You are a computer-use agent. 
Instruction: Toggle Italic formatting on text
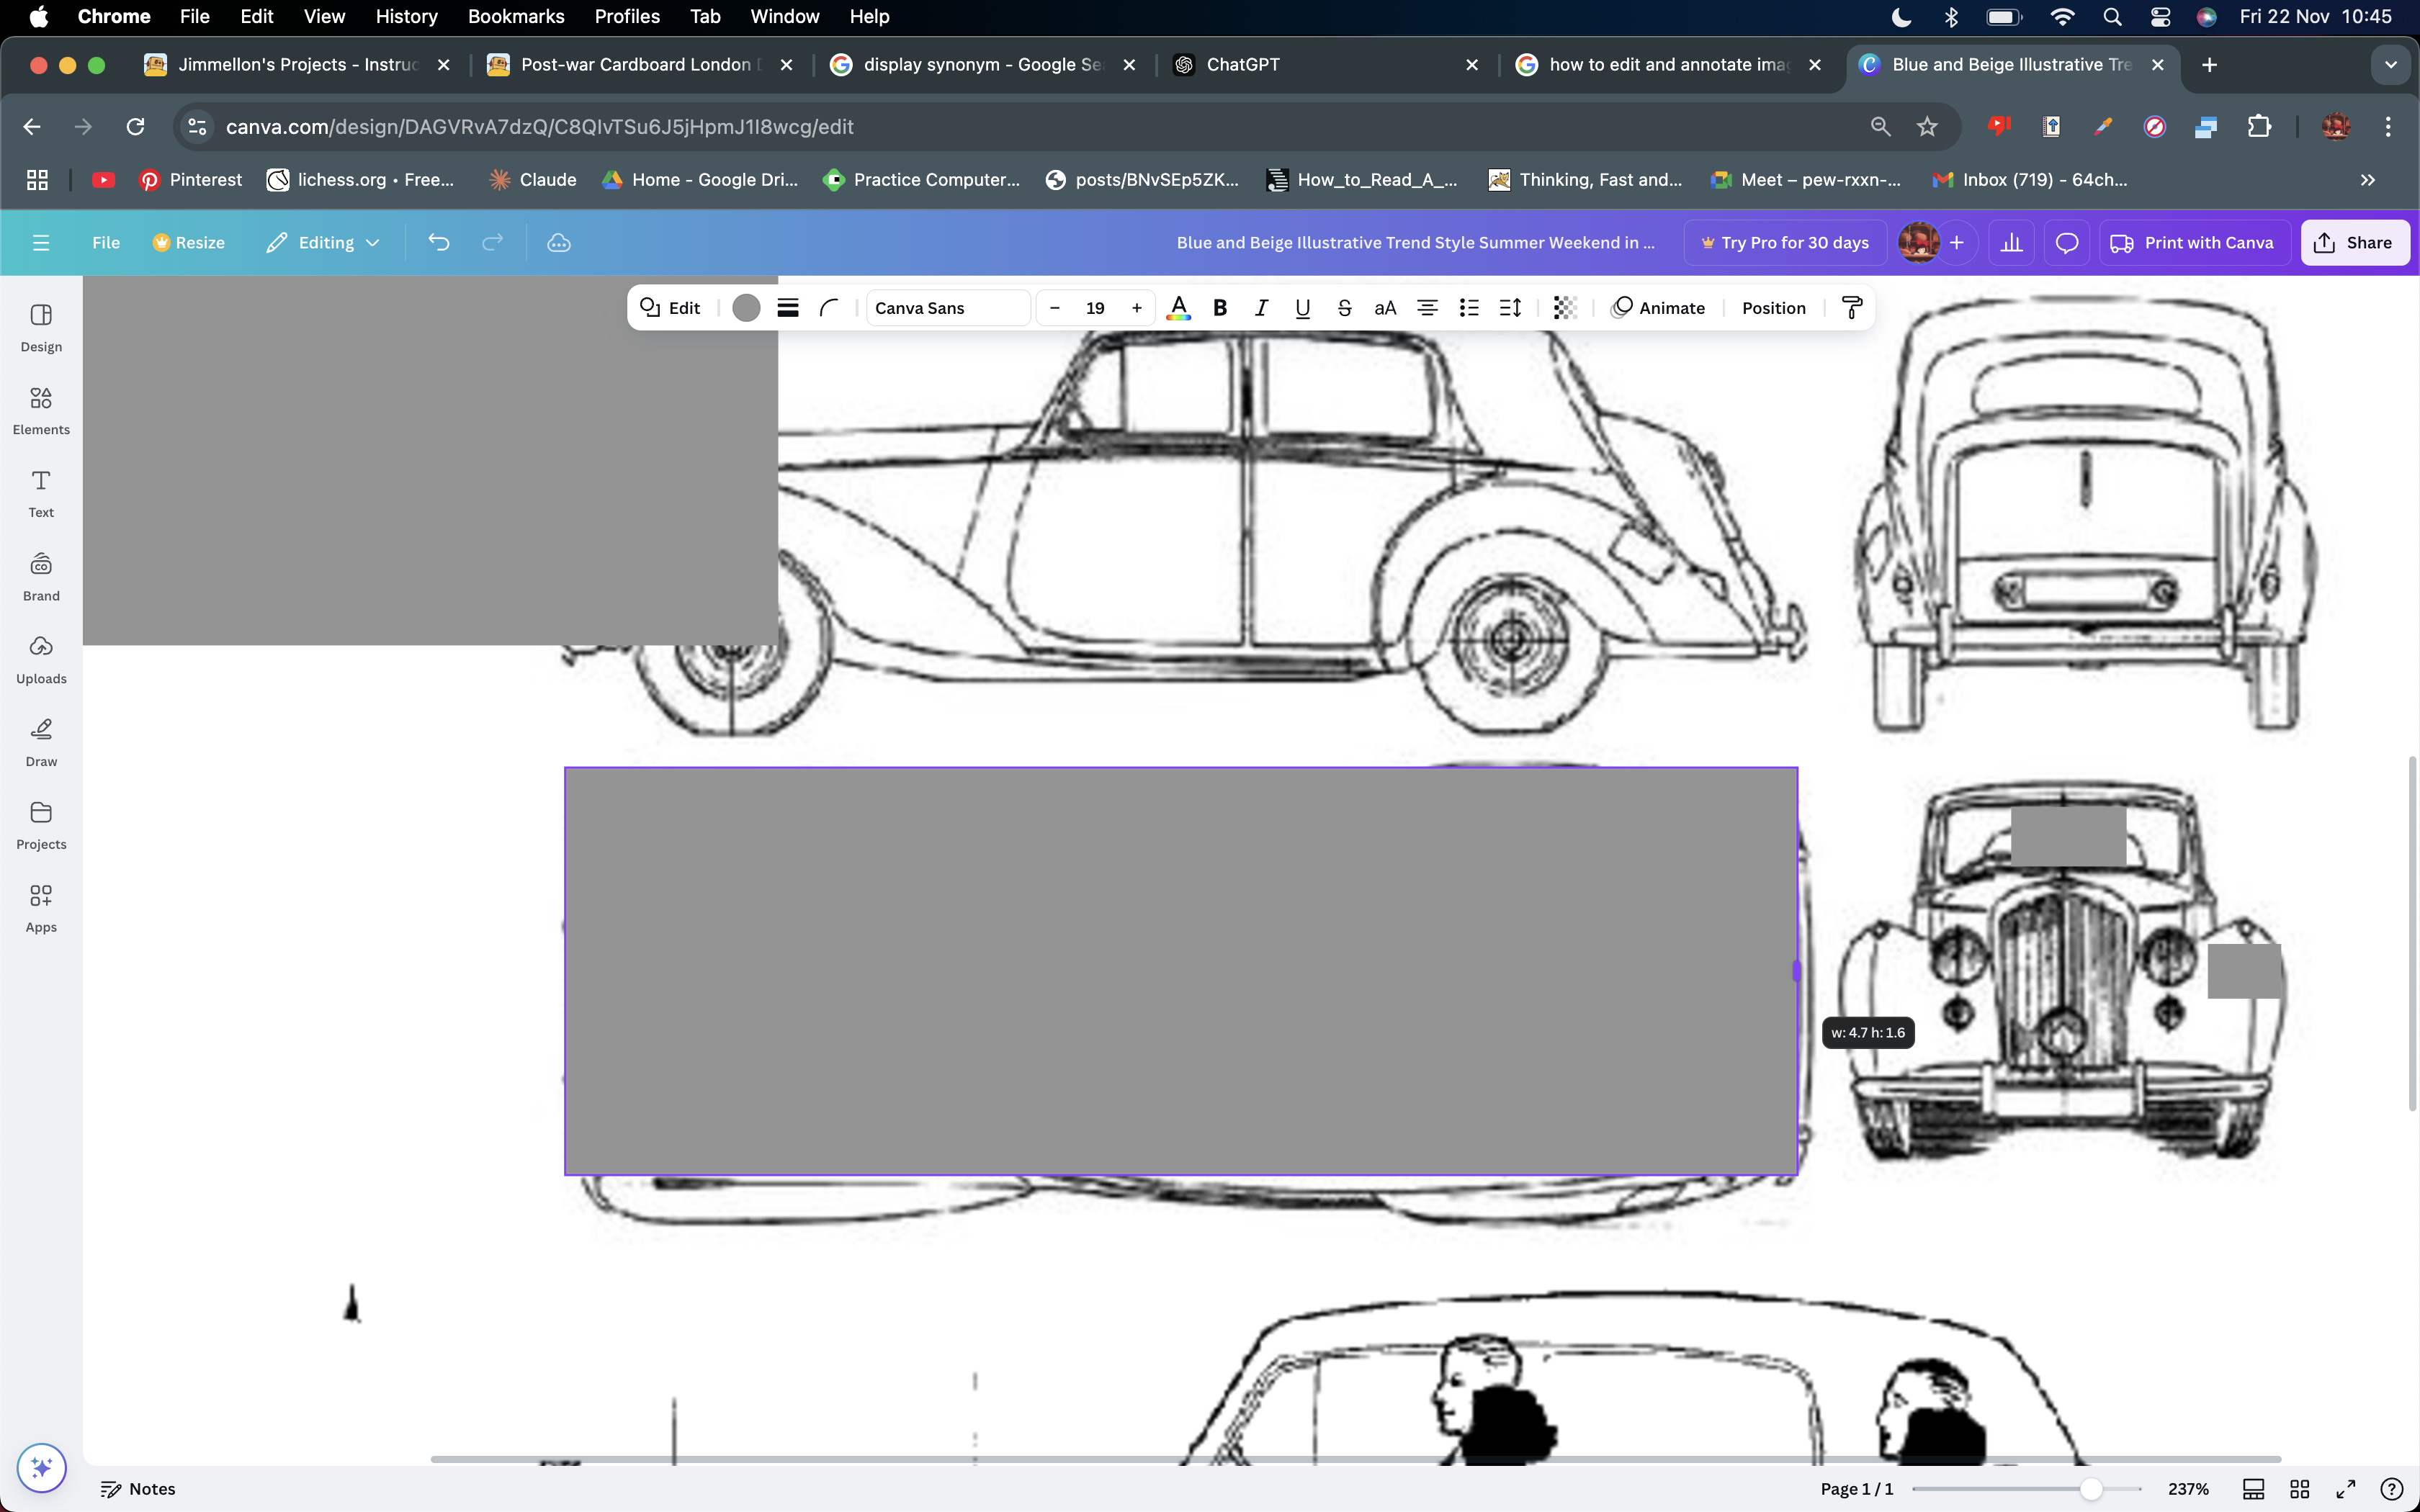[x=1260, y=308]
